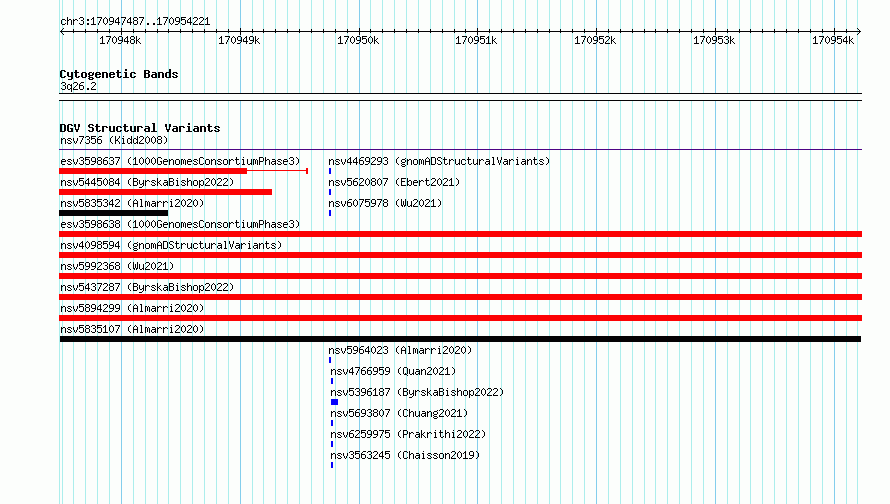The image size is (890, 504).
Task: Select the nsv5620807 blue marker
Action: [330, 192]
